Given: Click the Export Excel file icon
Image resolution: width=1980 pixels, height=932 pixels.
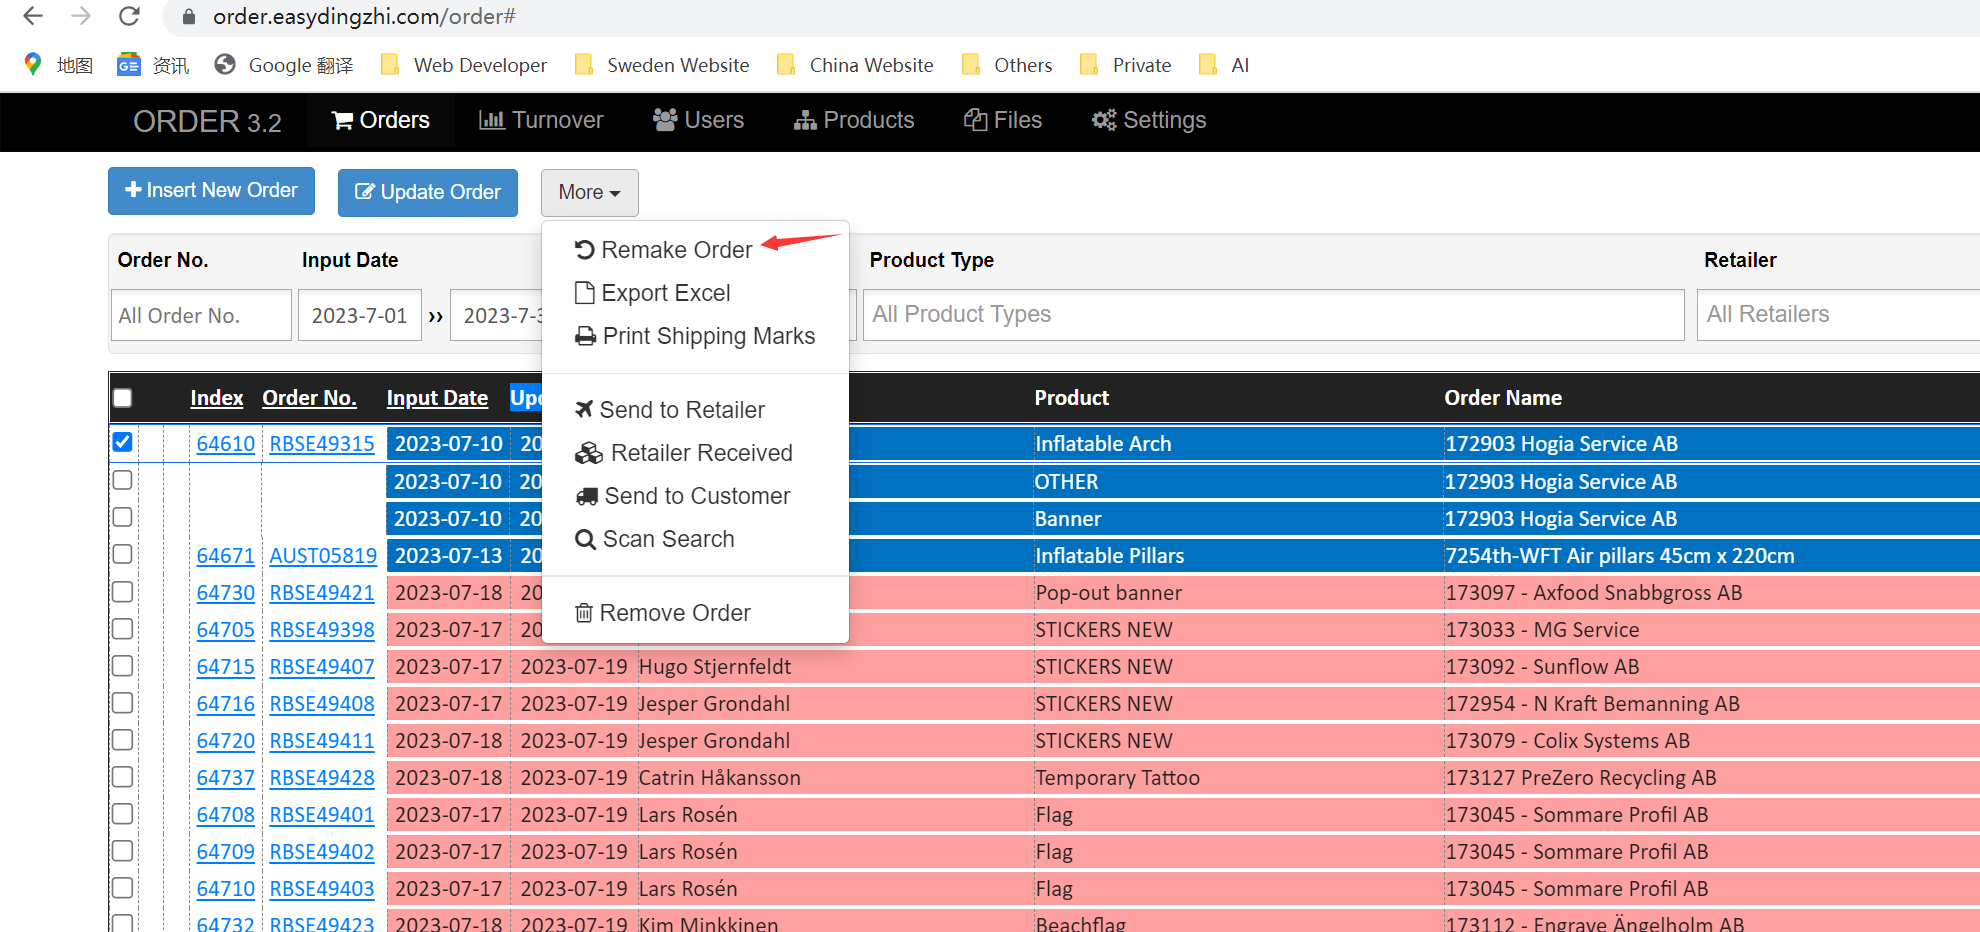Looking at the screenshot, I should (585, 293).
